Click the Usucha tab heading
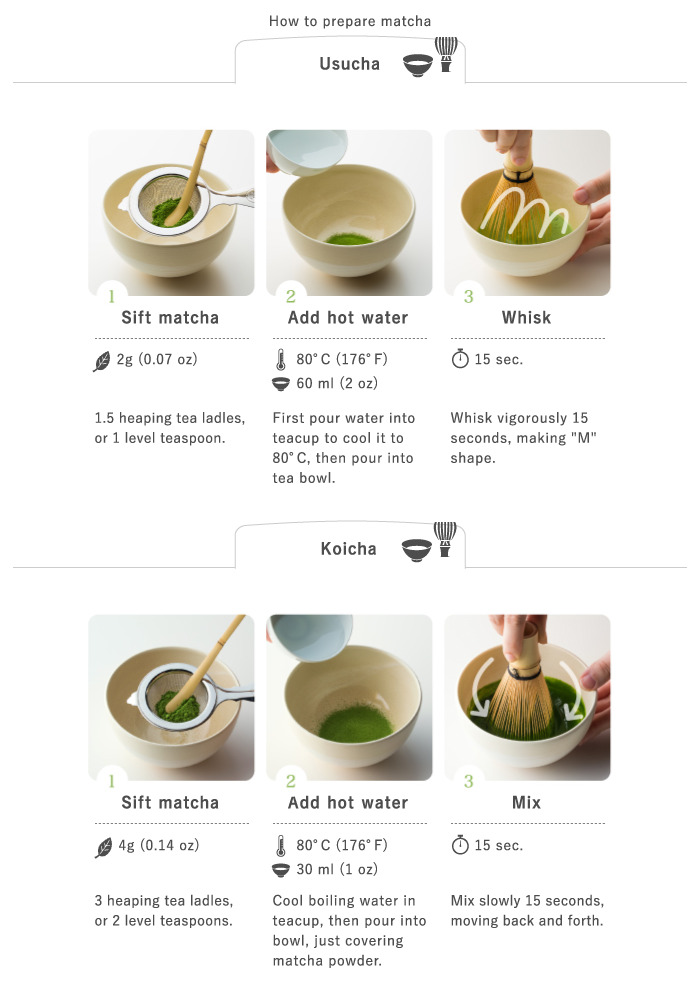The width and height of the screenshot is (700, 990). (x=349, y=64)
